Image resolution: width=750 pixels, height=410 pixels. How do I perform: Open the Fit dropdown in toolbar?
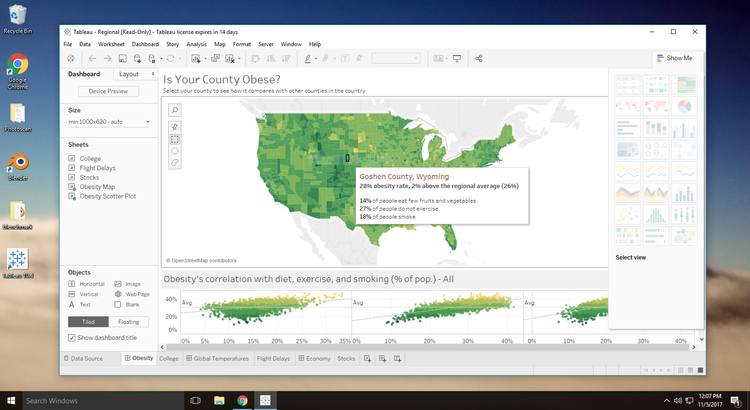point(396,58)
